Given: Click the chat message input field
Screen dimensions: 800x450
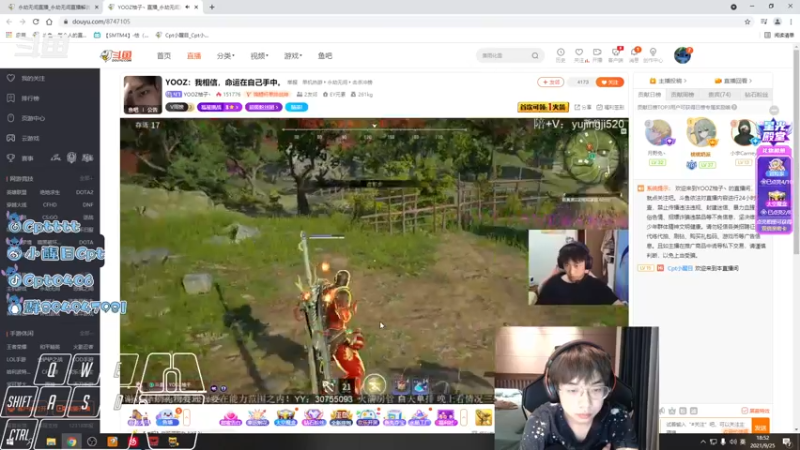Looking at the screenshot, I should click(x=706, y=425).
